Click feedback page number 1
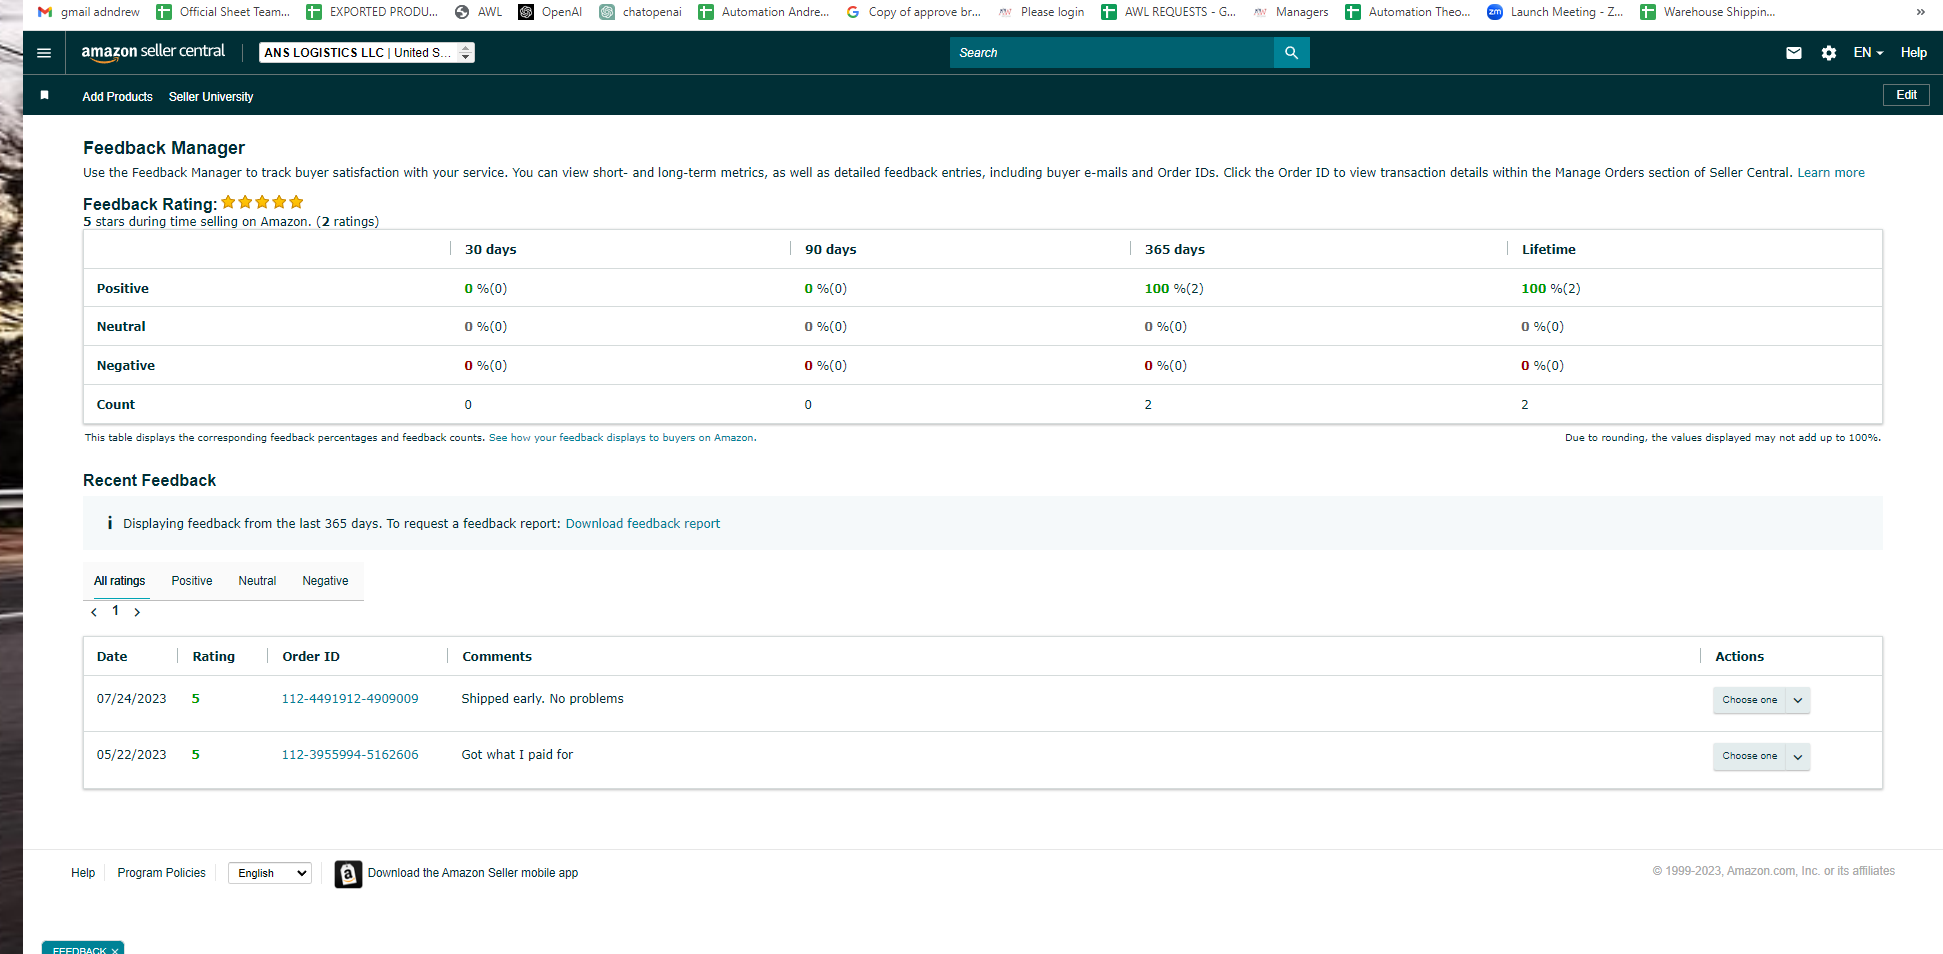Screen dimensions: 1943x954 (116, 611)
